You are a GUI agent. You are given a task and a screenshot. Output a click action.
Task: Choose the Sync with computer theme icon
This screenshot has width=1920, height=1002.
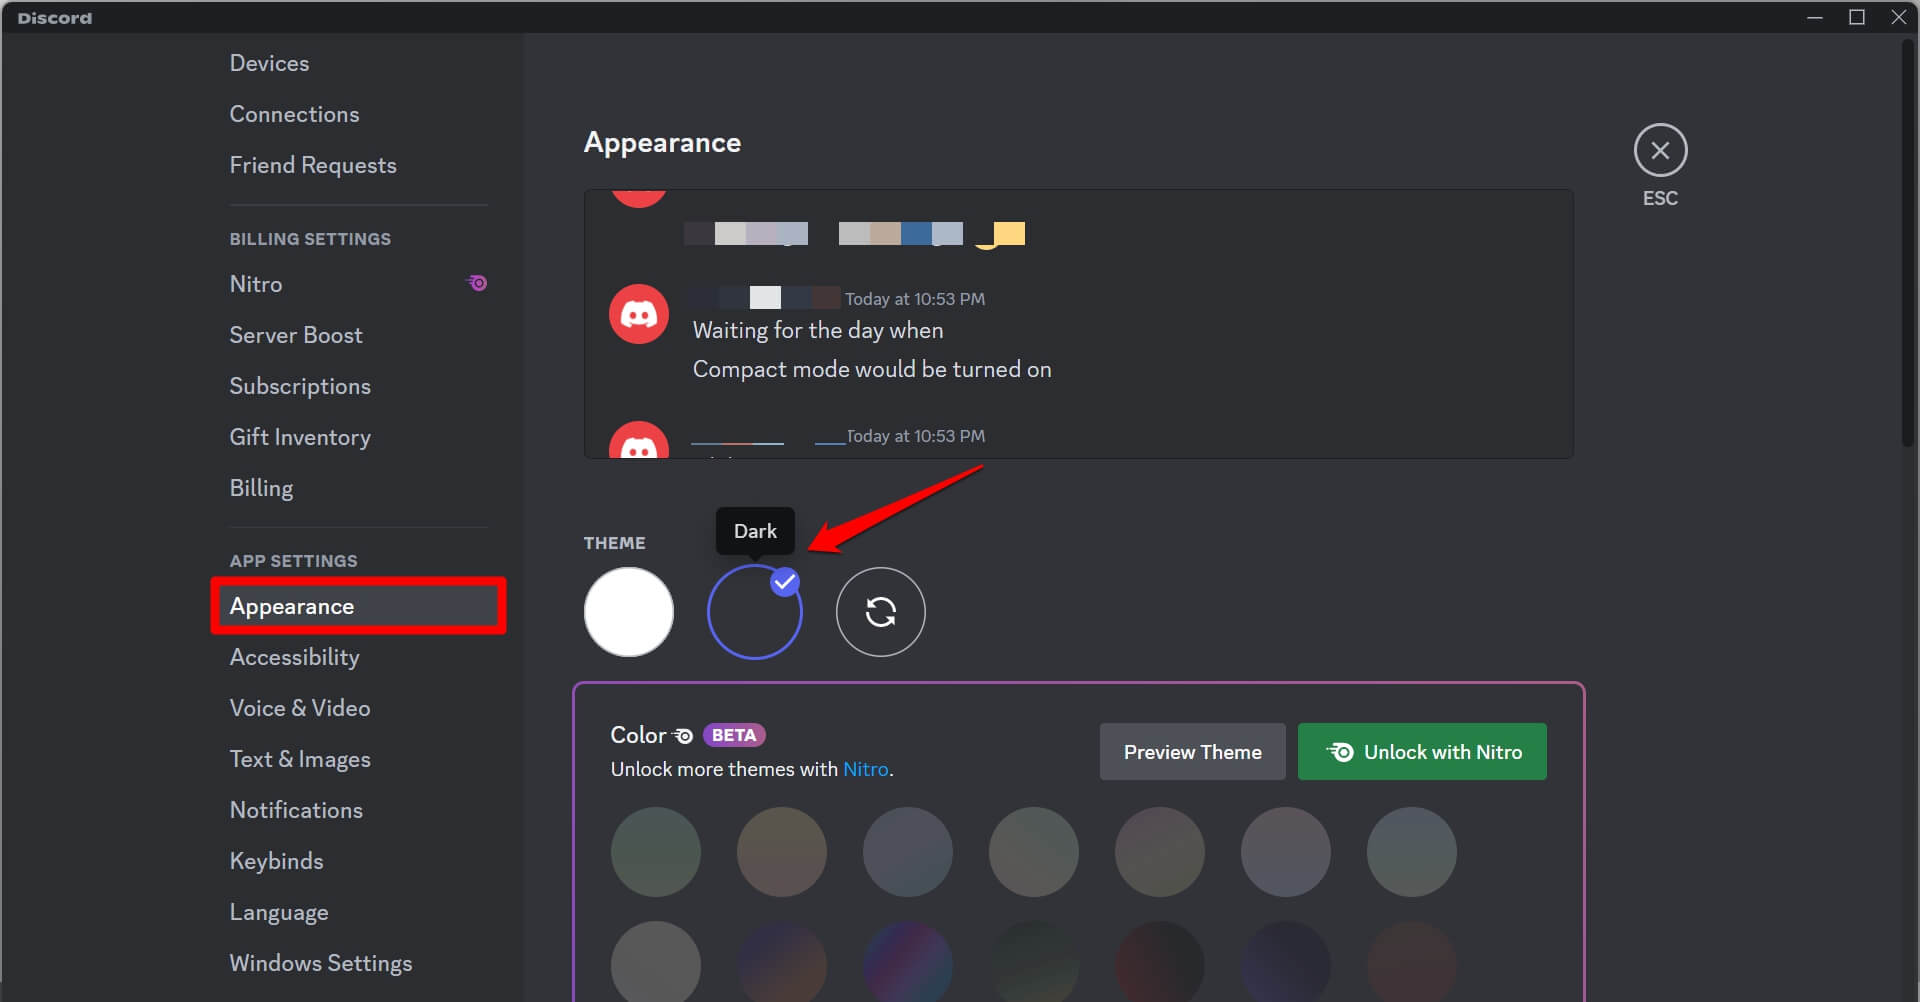point(880,612)
